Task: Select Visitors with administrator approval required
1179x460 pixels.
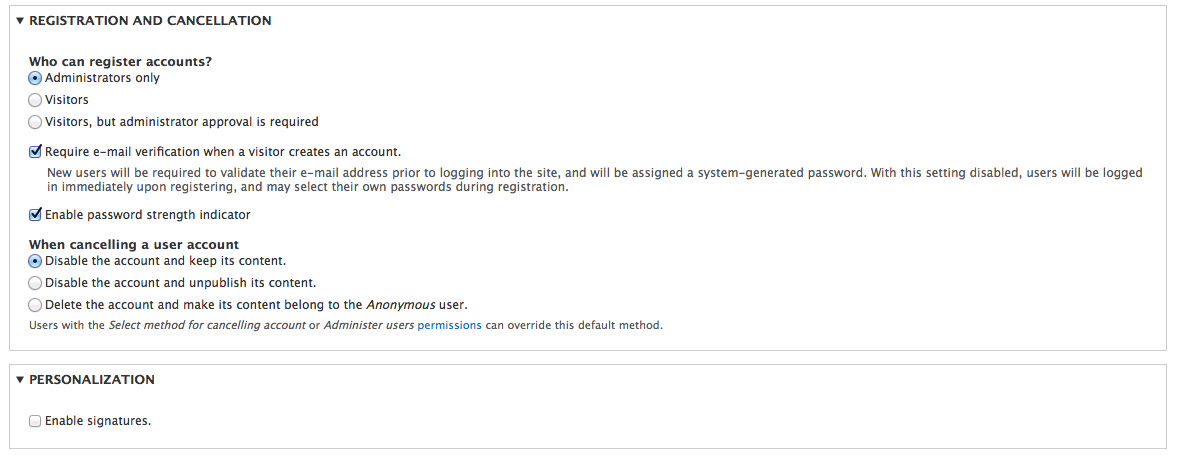Action: click(35, 122)
